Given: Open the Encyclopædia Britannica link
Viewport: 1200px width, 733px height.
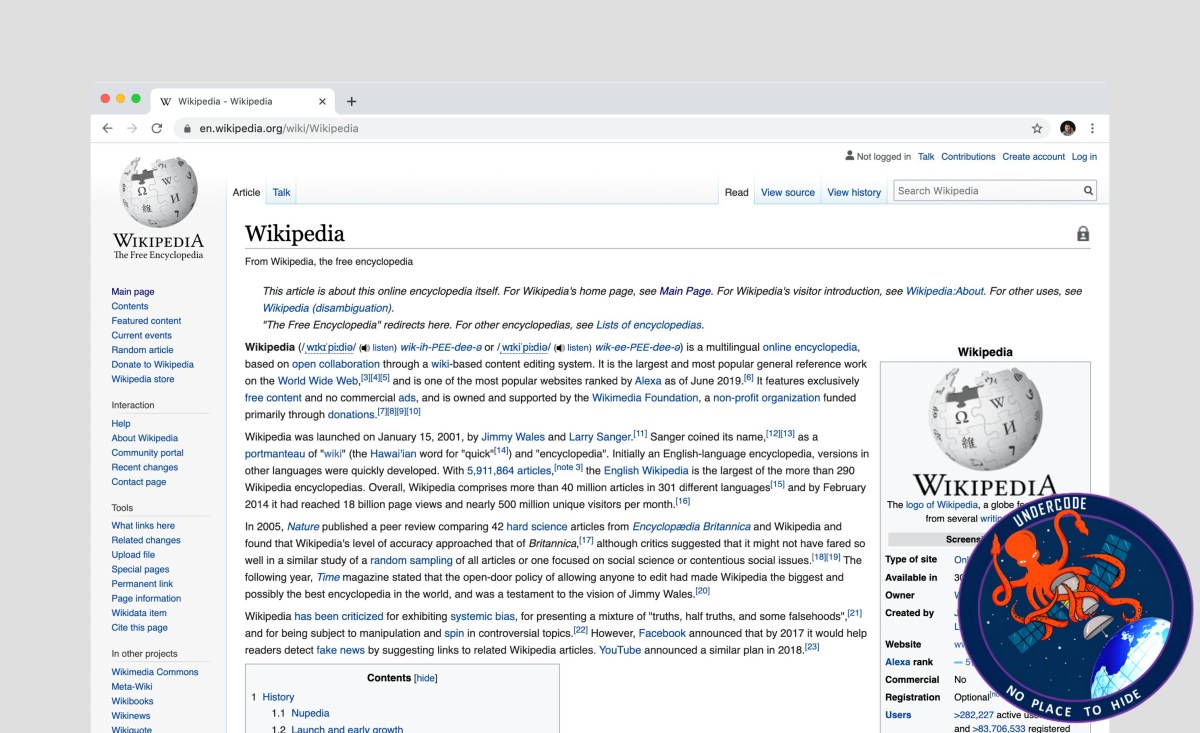Looking at the screenshot, I should tap(691, 526).
